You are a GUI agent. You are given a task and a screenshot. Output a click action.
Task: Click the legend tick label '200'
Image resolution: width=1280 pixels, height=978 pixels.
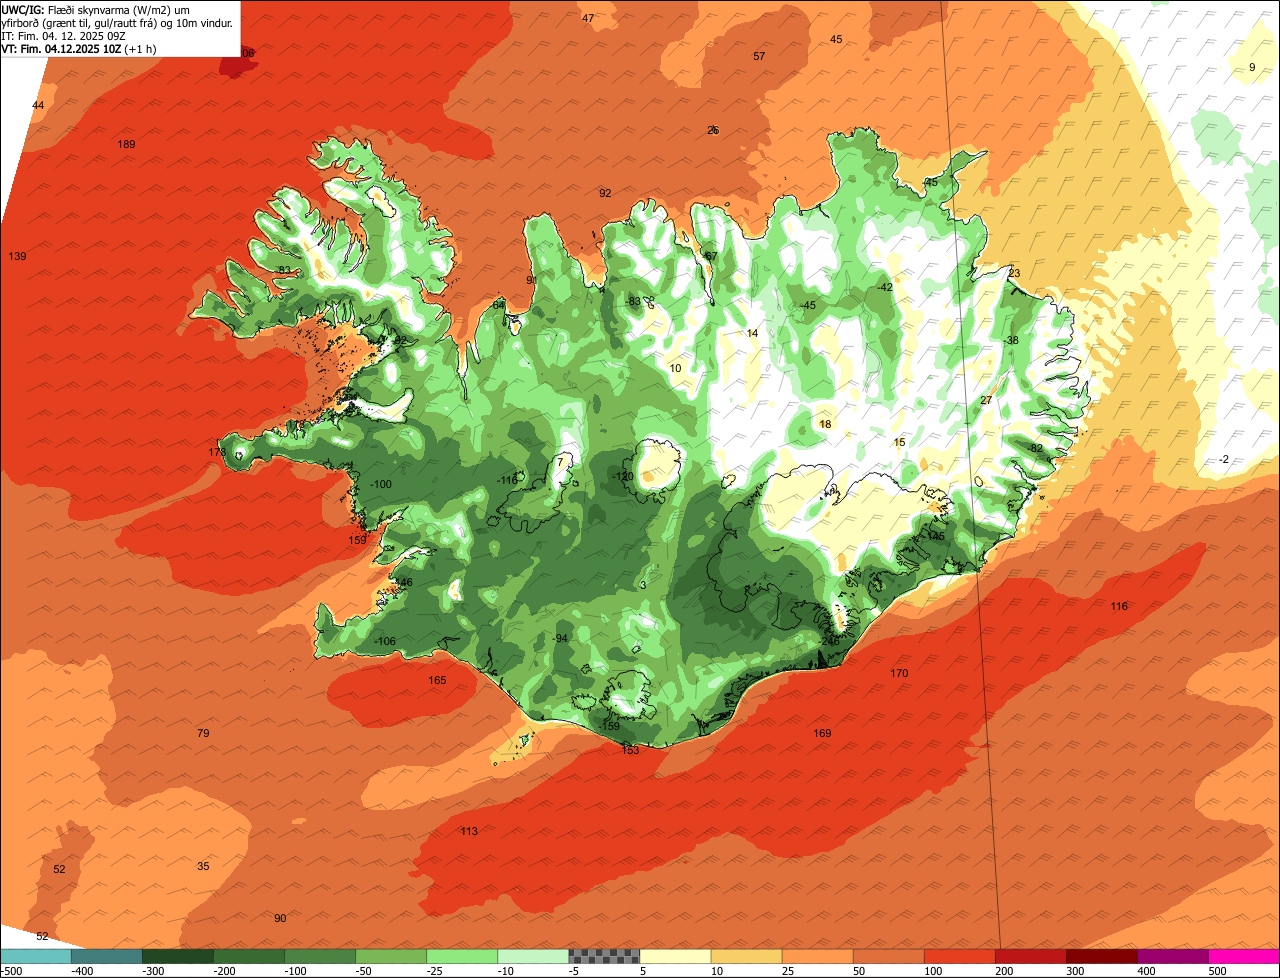pyautogui.click(x=1005, y=971)
